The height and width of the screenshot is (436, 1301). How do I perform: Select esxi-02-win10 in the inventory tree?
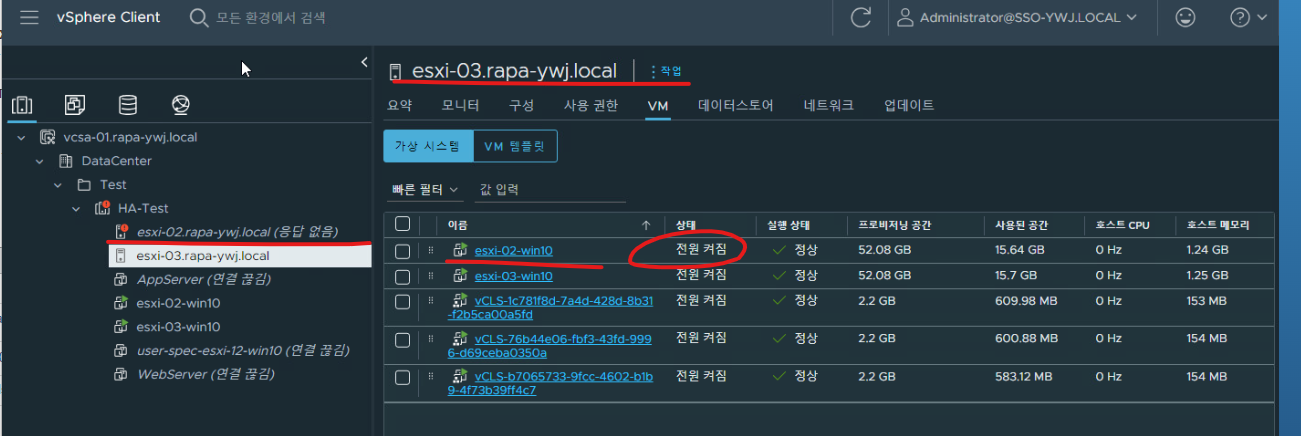coord(178,303)
